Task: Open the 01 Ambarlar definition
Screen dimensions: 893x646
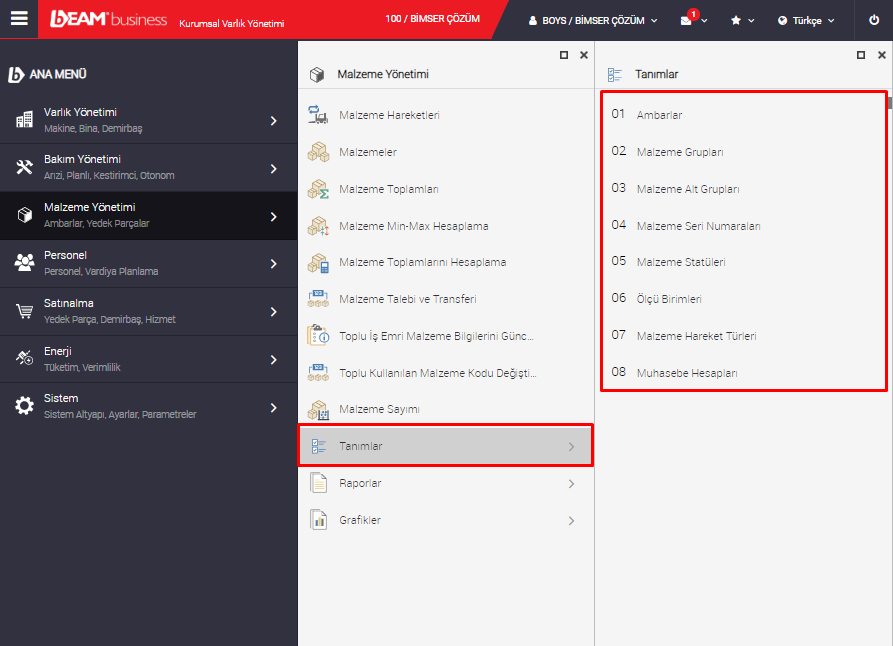Action: pos(659,115)
